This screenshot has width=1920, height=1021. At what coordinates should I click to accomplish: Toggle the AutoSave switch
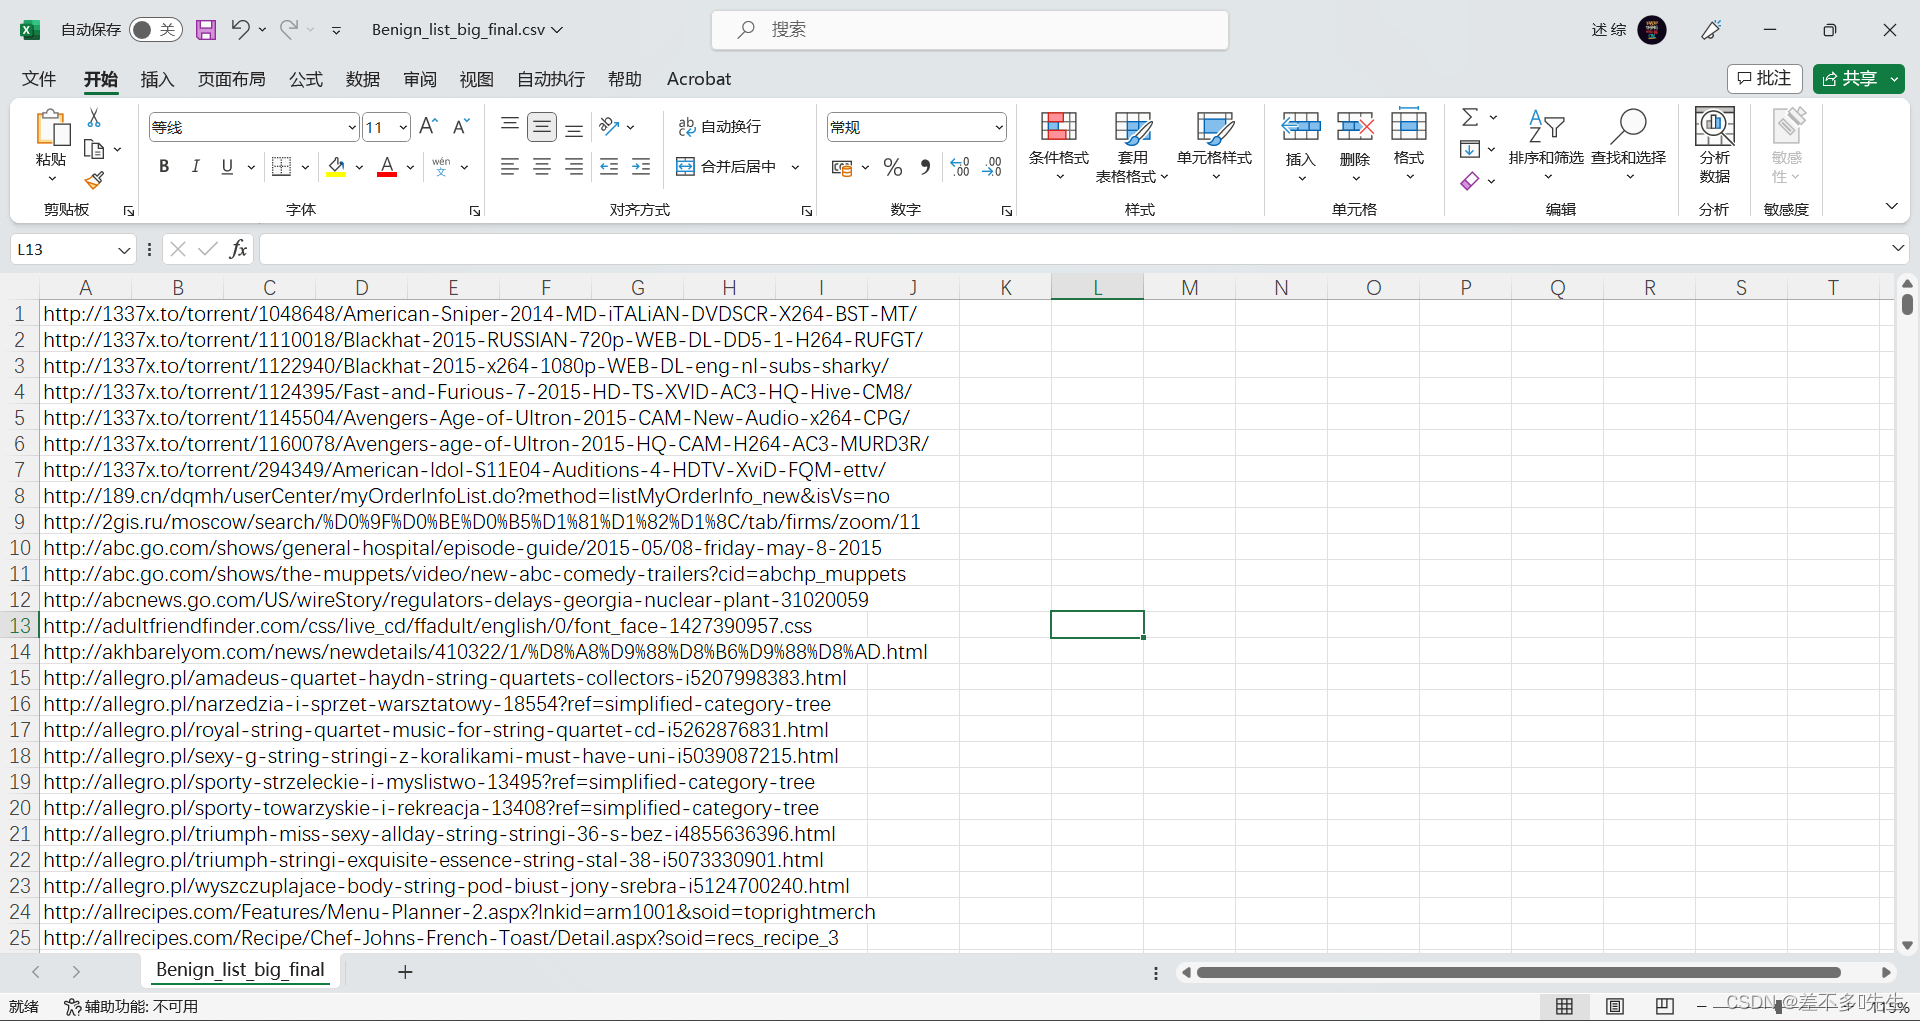[155, 30]
